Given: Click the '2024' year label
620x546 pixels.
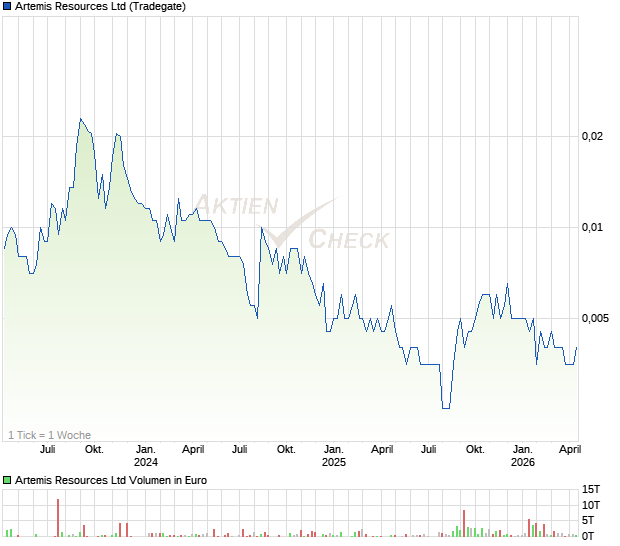Looking at the screenshot, I should pos(146,462).
